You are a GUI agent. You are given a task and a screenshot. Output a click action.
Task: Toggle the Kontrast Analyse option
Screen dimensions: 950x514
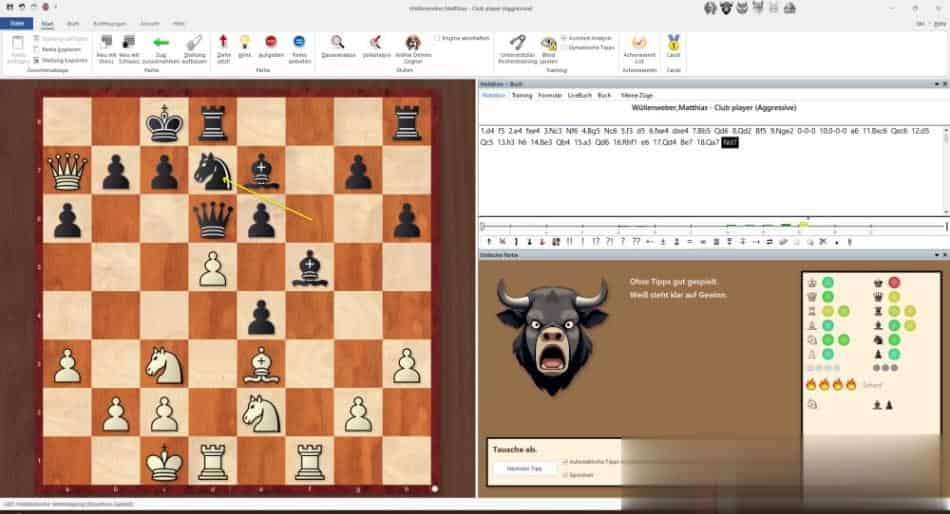click(563, 38)
